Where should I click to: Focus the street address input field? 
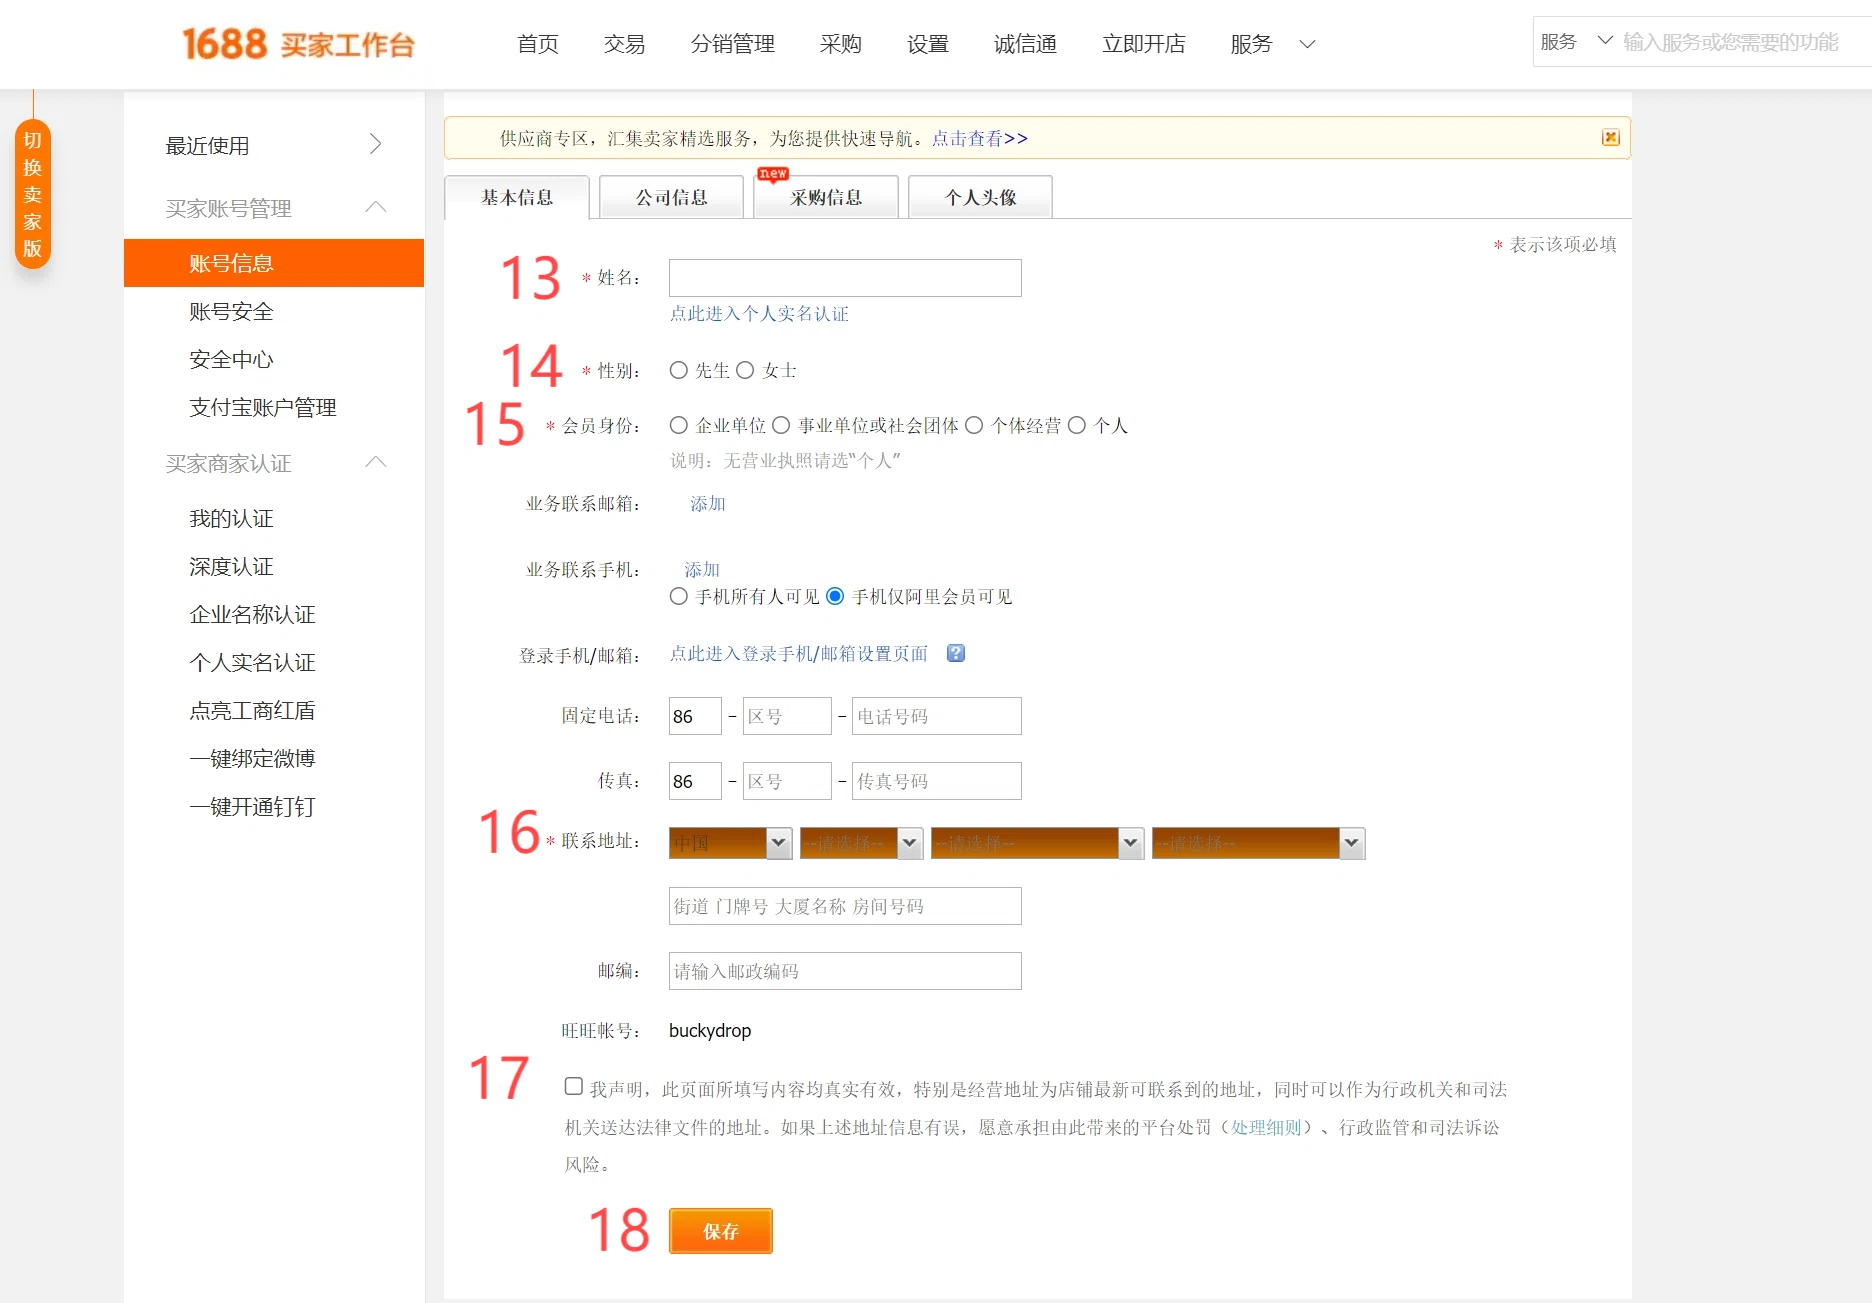click(845, 906)
